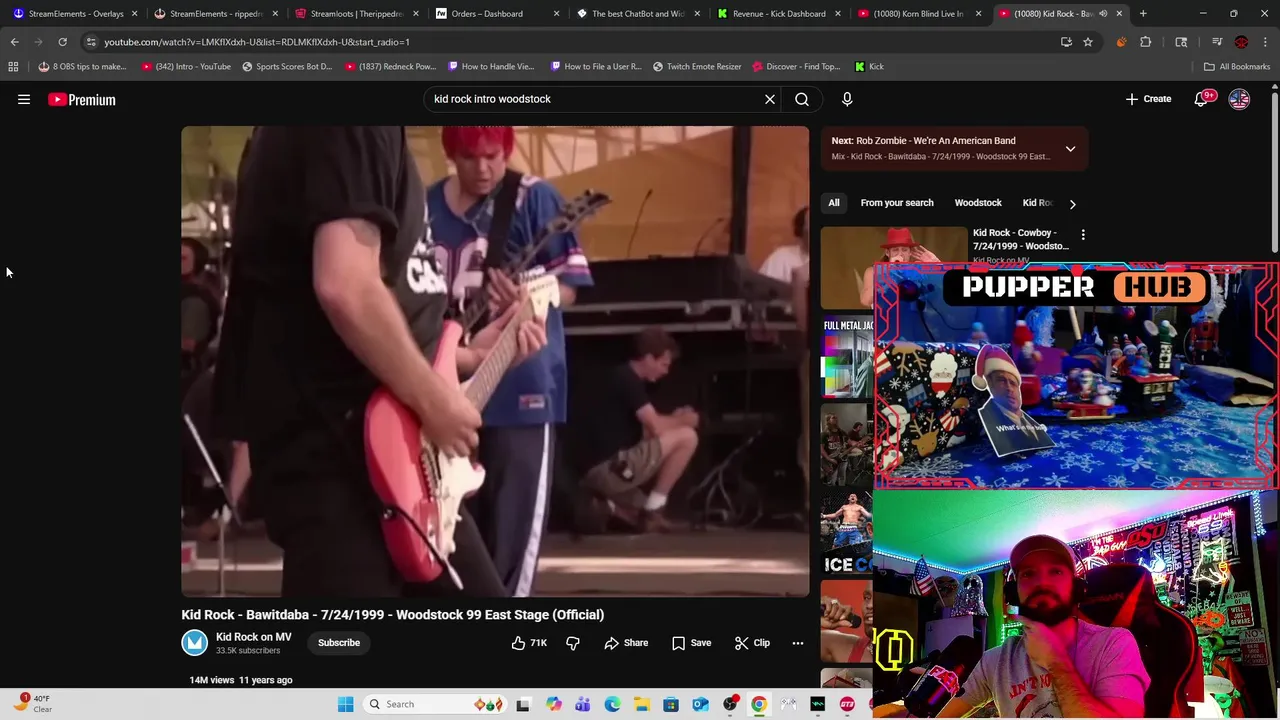Go to the YouTube Premium home logo
The width and height of the screenshot is (1280, 720).
point(82,99)
